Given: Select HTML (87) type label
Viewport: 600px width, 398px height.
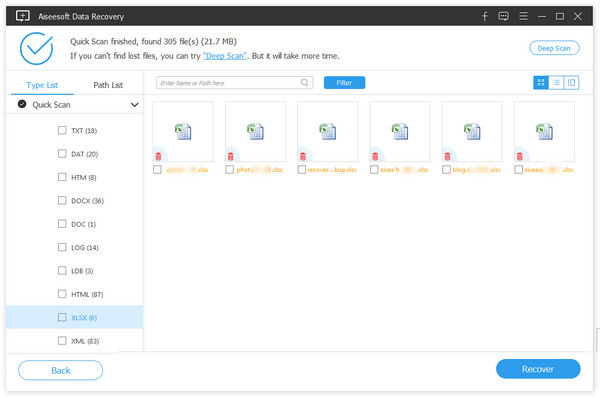Looking at the screenshot, I should [x=87, y=294].
